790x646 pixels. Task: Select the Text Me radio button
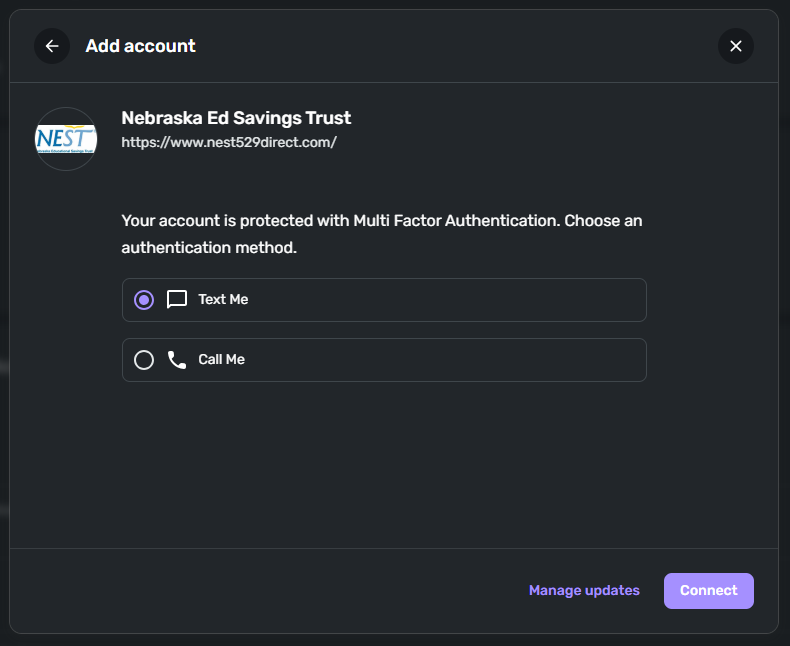click(144, 300)
